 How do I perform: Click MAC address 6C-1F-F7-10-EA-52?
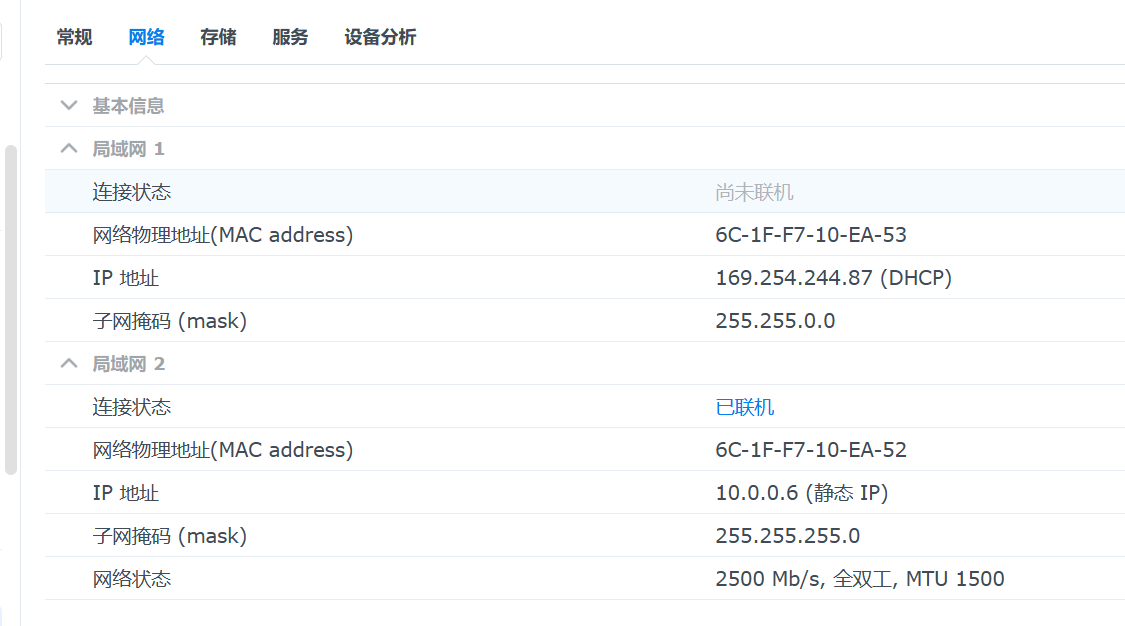click(811, 450)
